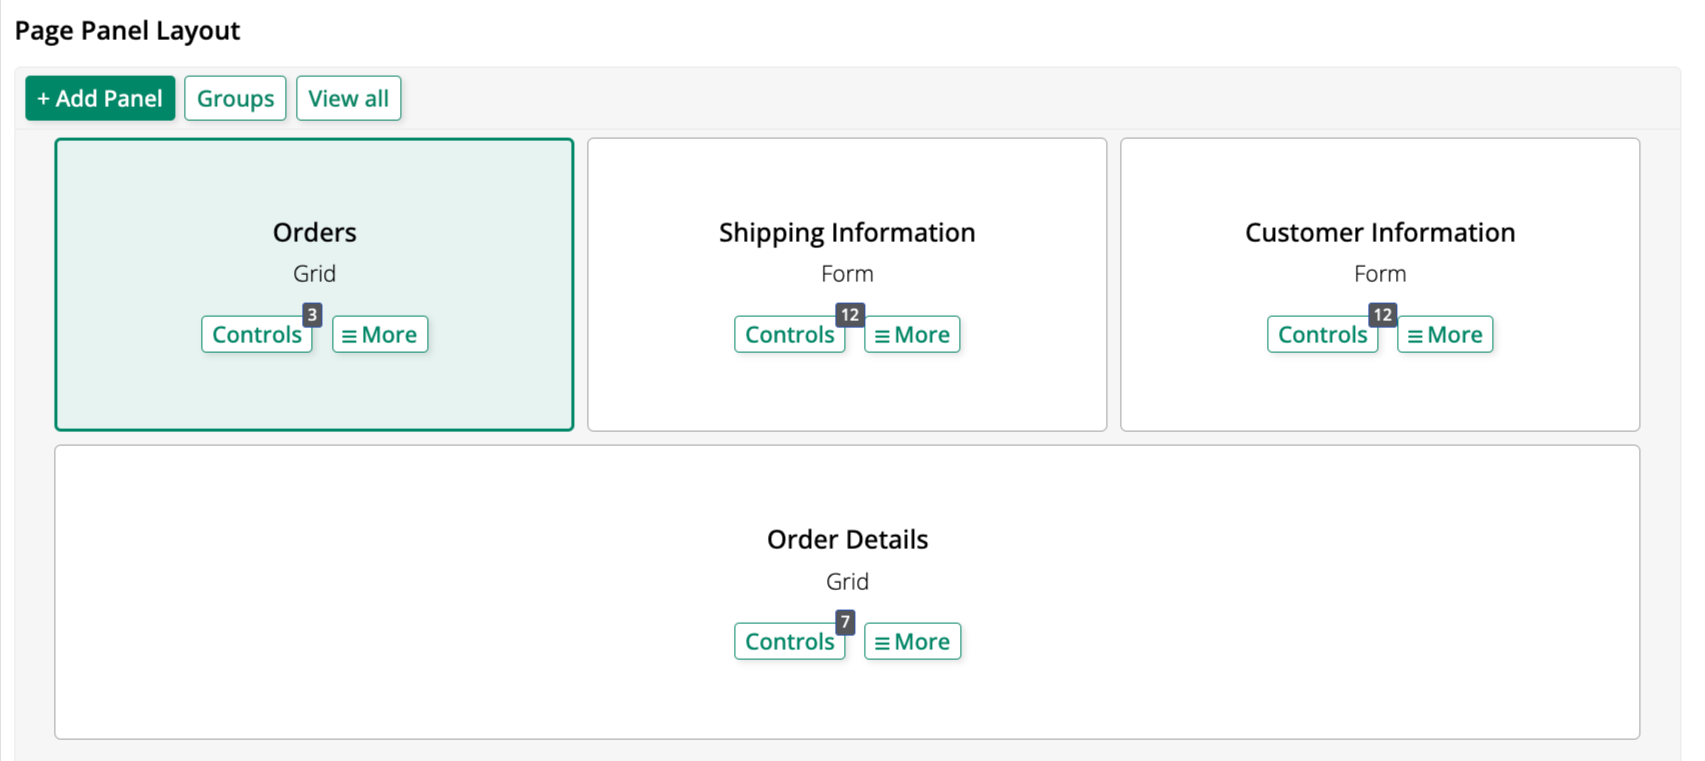Click Customer Information controls count badge 12
1705x761 pixels.
pyautogui.click(x=1383, y=315)
